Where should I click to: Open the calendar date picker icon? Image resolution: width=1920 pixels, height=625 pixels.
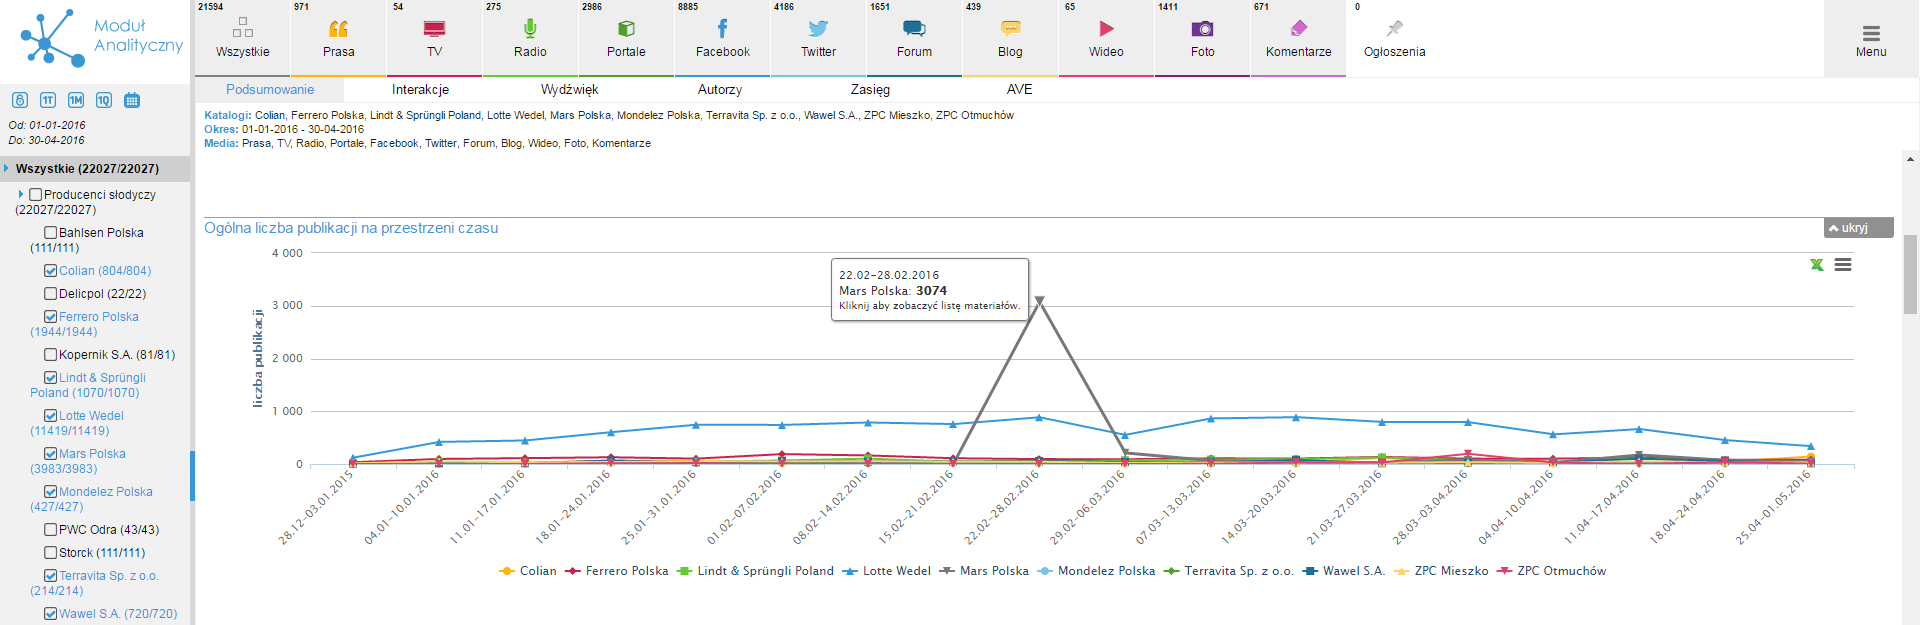(x=132, y=100)
